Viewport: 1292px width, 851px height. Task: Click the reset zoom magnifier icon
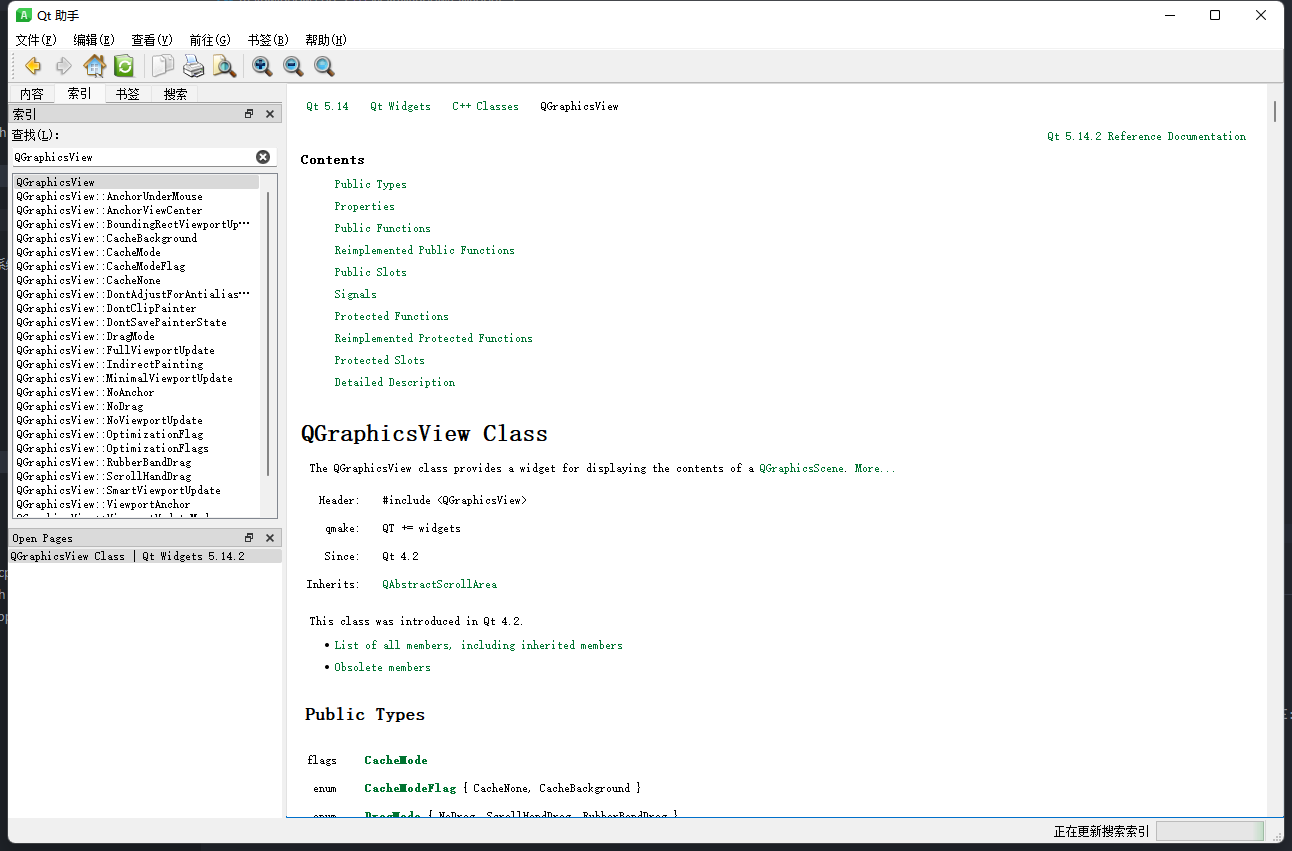click(324, 66)
